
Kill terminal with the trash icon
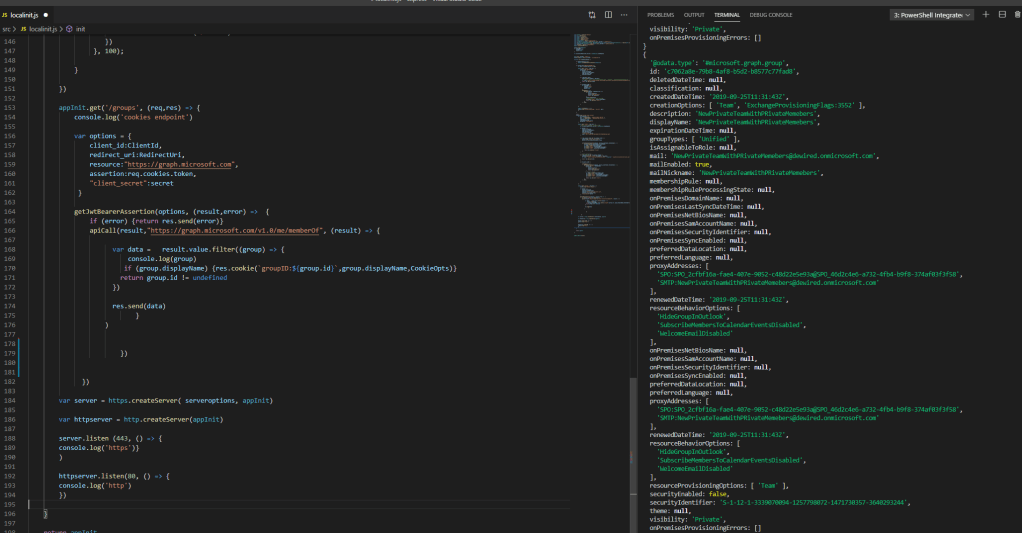(1016, 15)
